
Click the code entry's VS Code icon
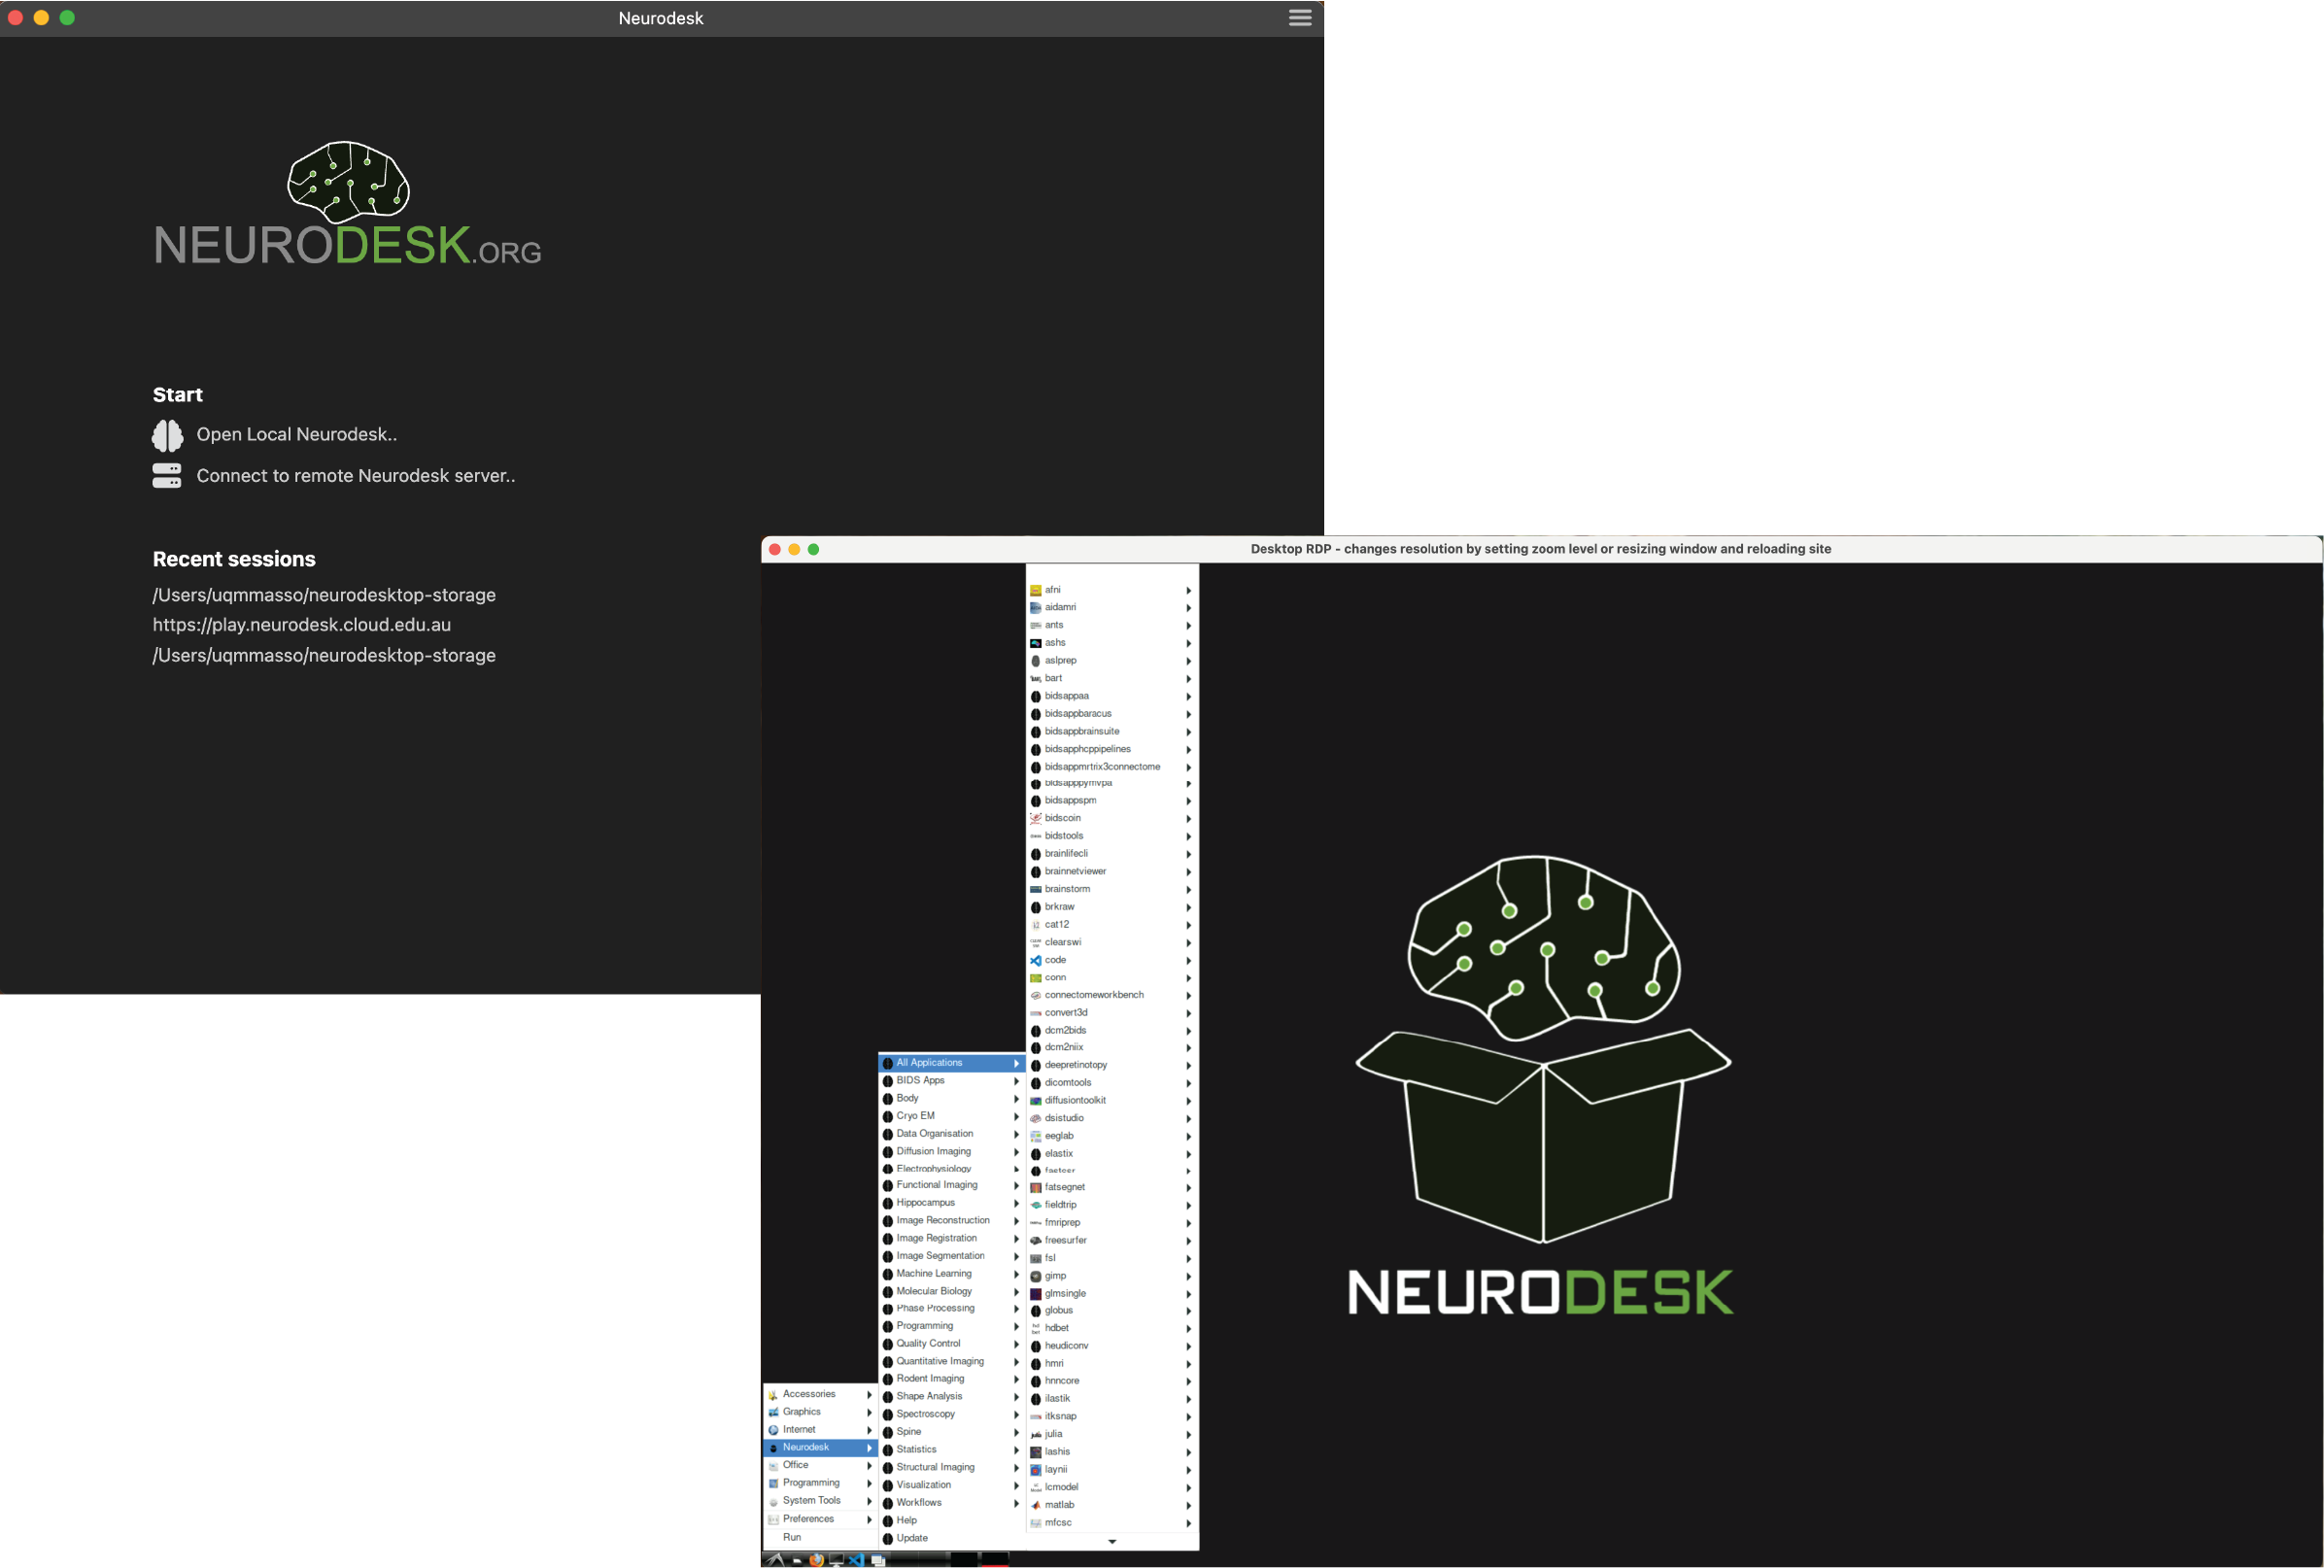pos(1035,960)
